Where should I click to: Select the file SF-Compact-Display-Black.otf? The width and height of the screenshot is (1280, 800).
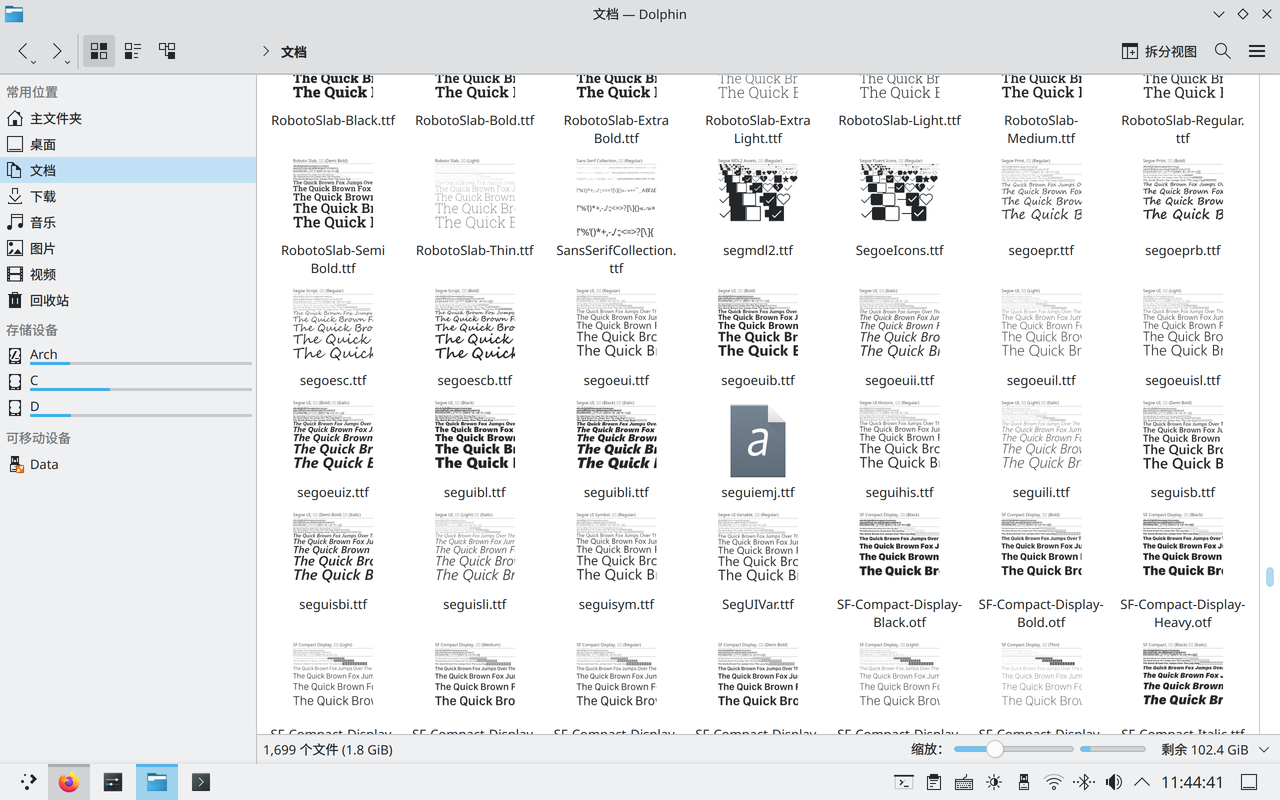900,613
